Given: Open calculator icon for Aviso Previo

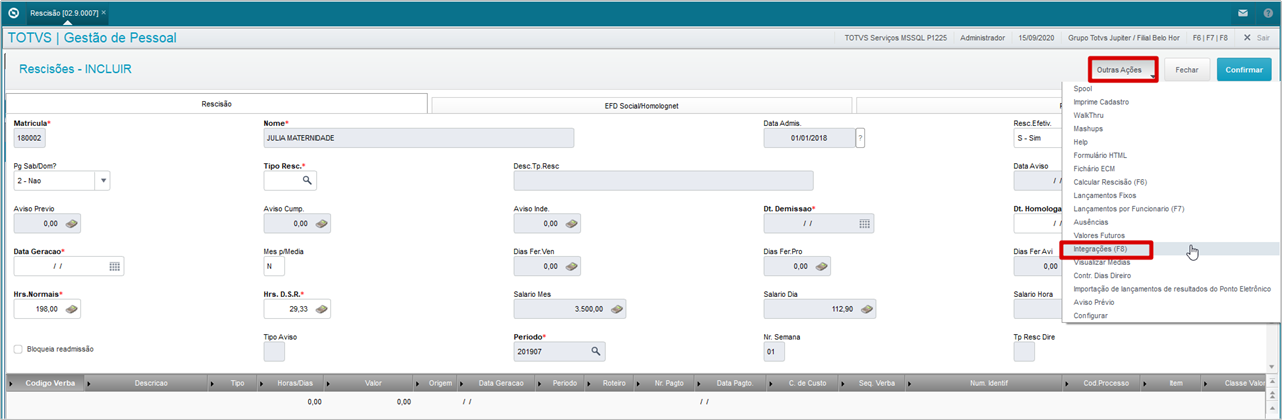Looking at the screenshot, I should coord(72,223).
